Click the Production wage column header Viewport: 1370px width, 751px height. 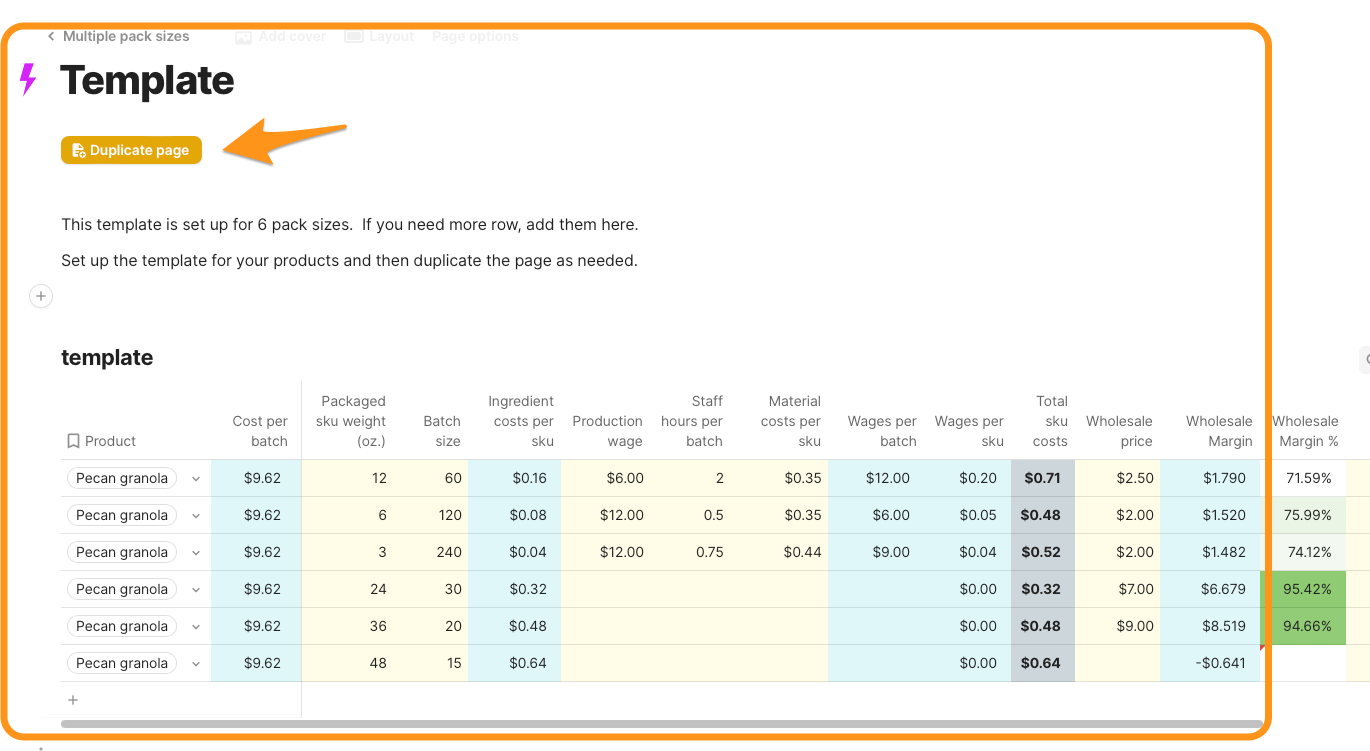(606, 431)
